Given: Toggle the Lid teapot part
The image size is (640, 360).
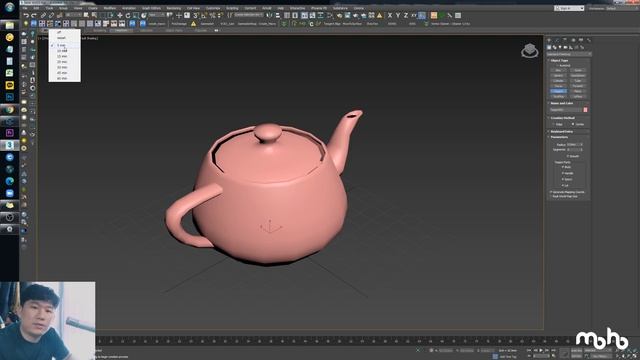Looking at the screenshot, I should point(565,185).
